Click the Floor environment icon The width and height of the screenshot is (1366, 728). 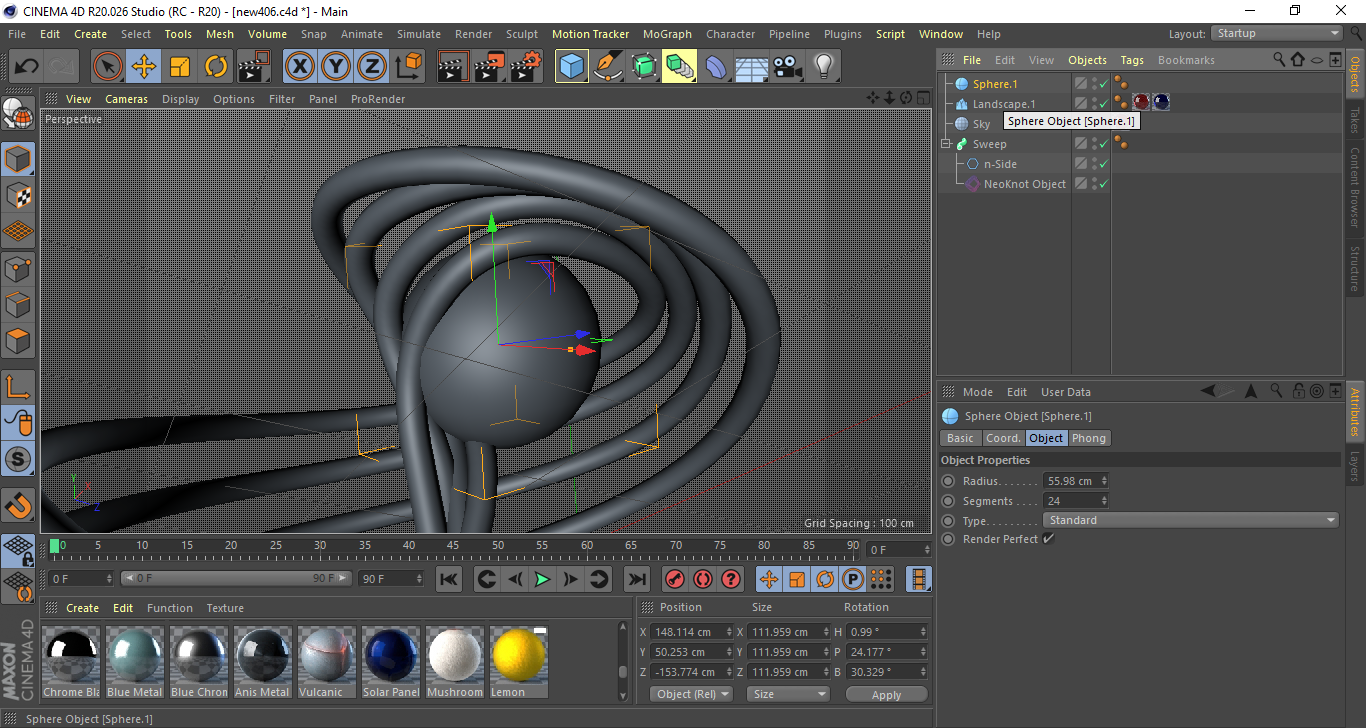pyautogui.click(x=752, y=67)
